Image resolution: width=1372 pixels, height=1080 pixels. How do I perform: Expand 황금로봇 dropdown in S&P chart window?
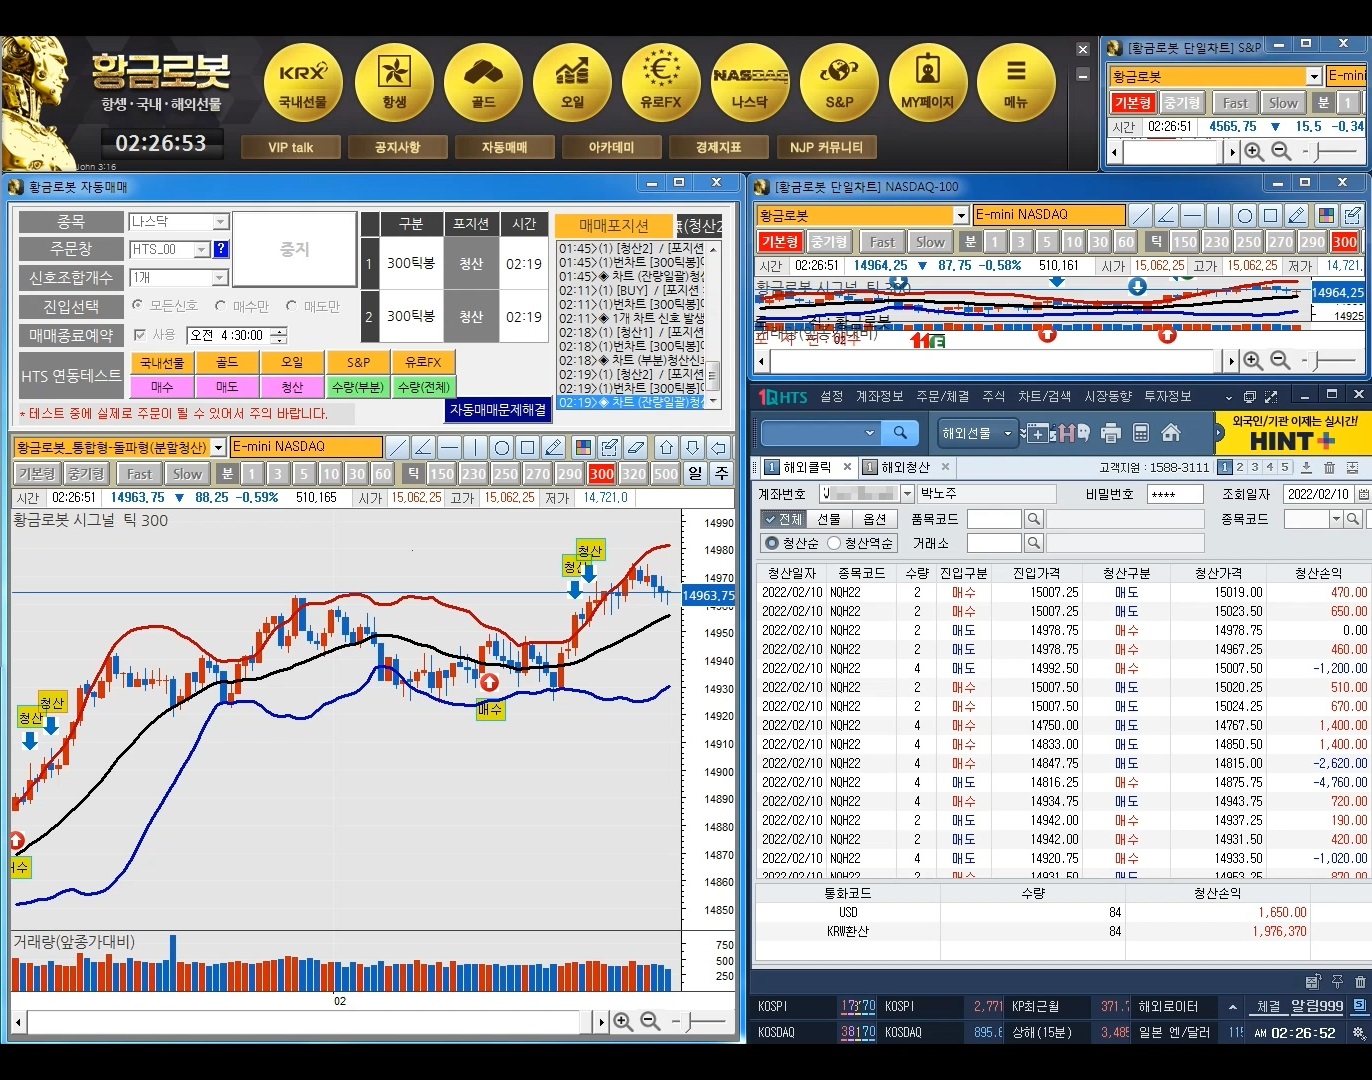pos(1313,76)
